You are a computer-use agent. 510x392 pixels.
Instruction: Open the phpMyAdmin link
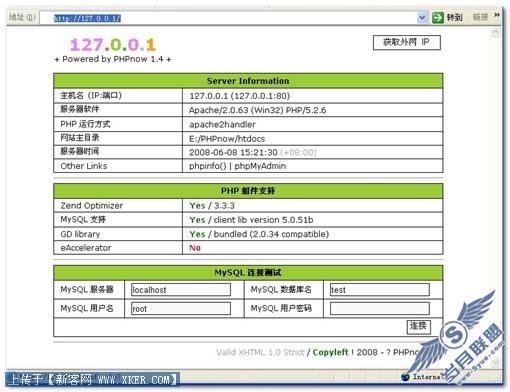[x=260, y=166]
